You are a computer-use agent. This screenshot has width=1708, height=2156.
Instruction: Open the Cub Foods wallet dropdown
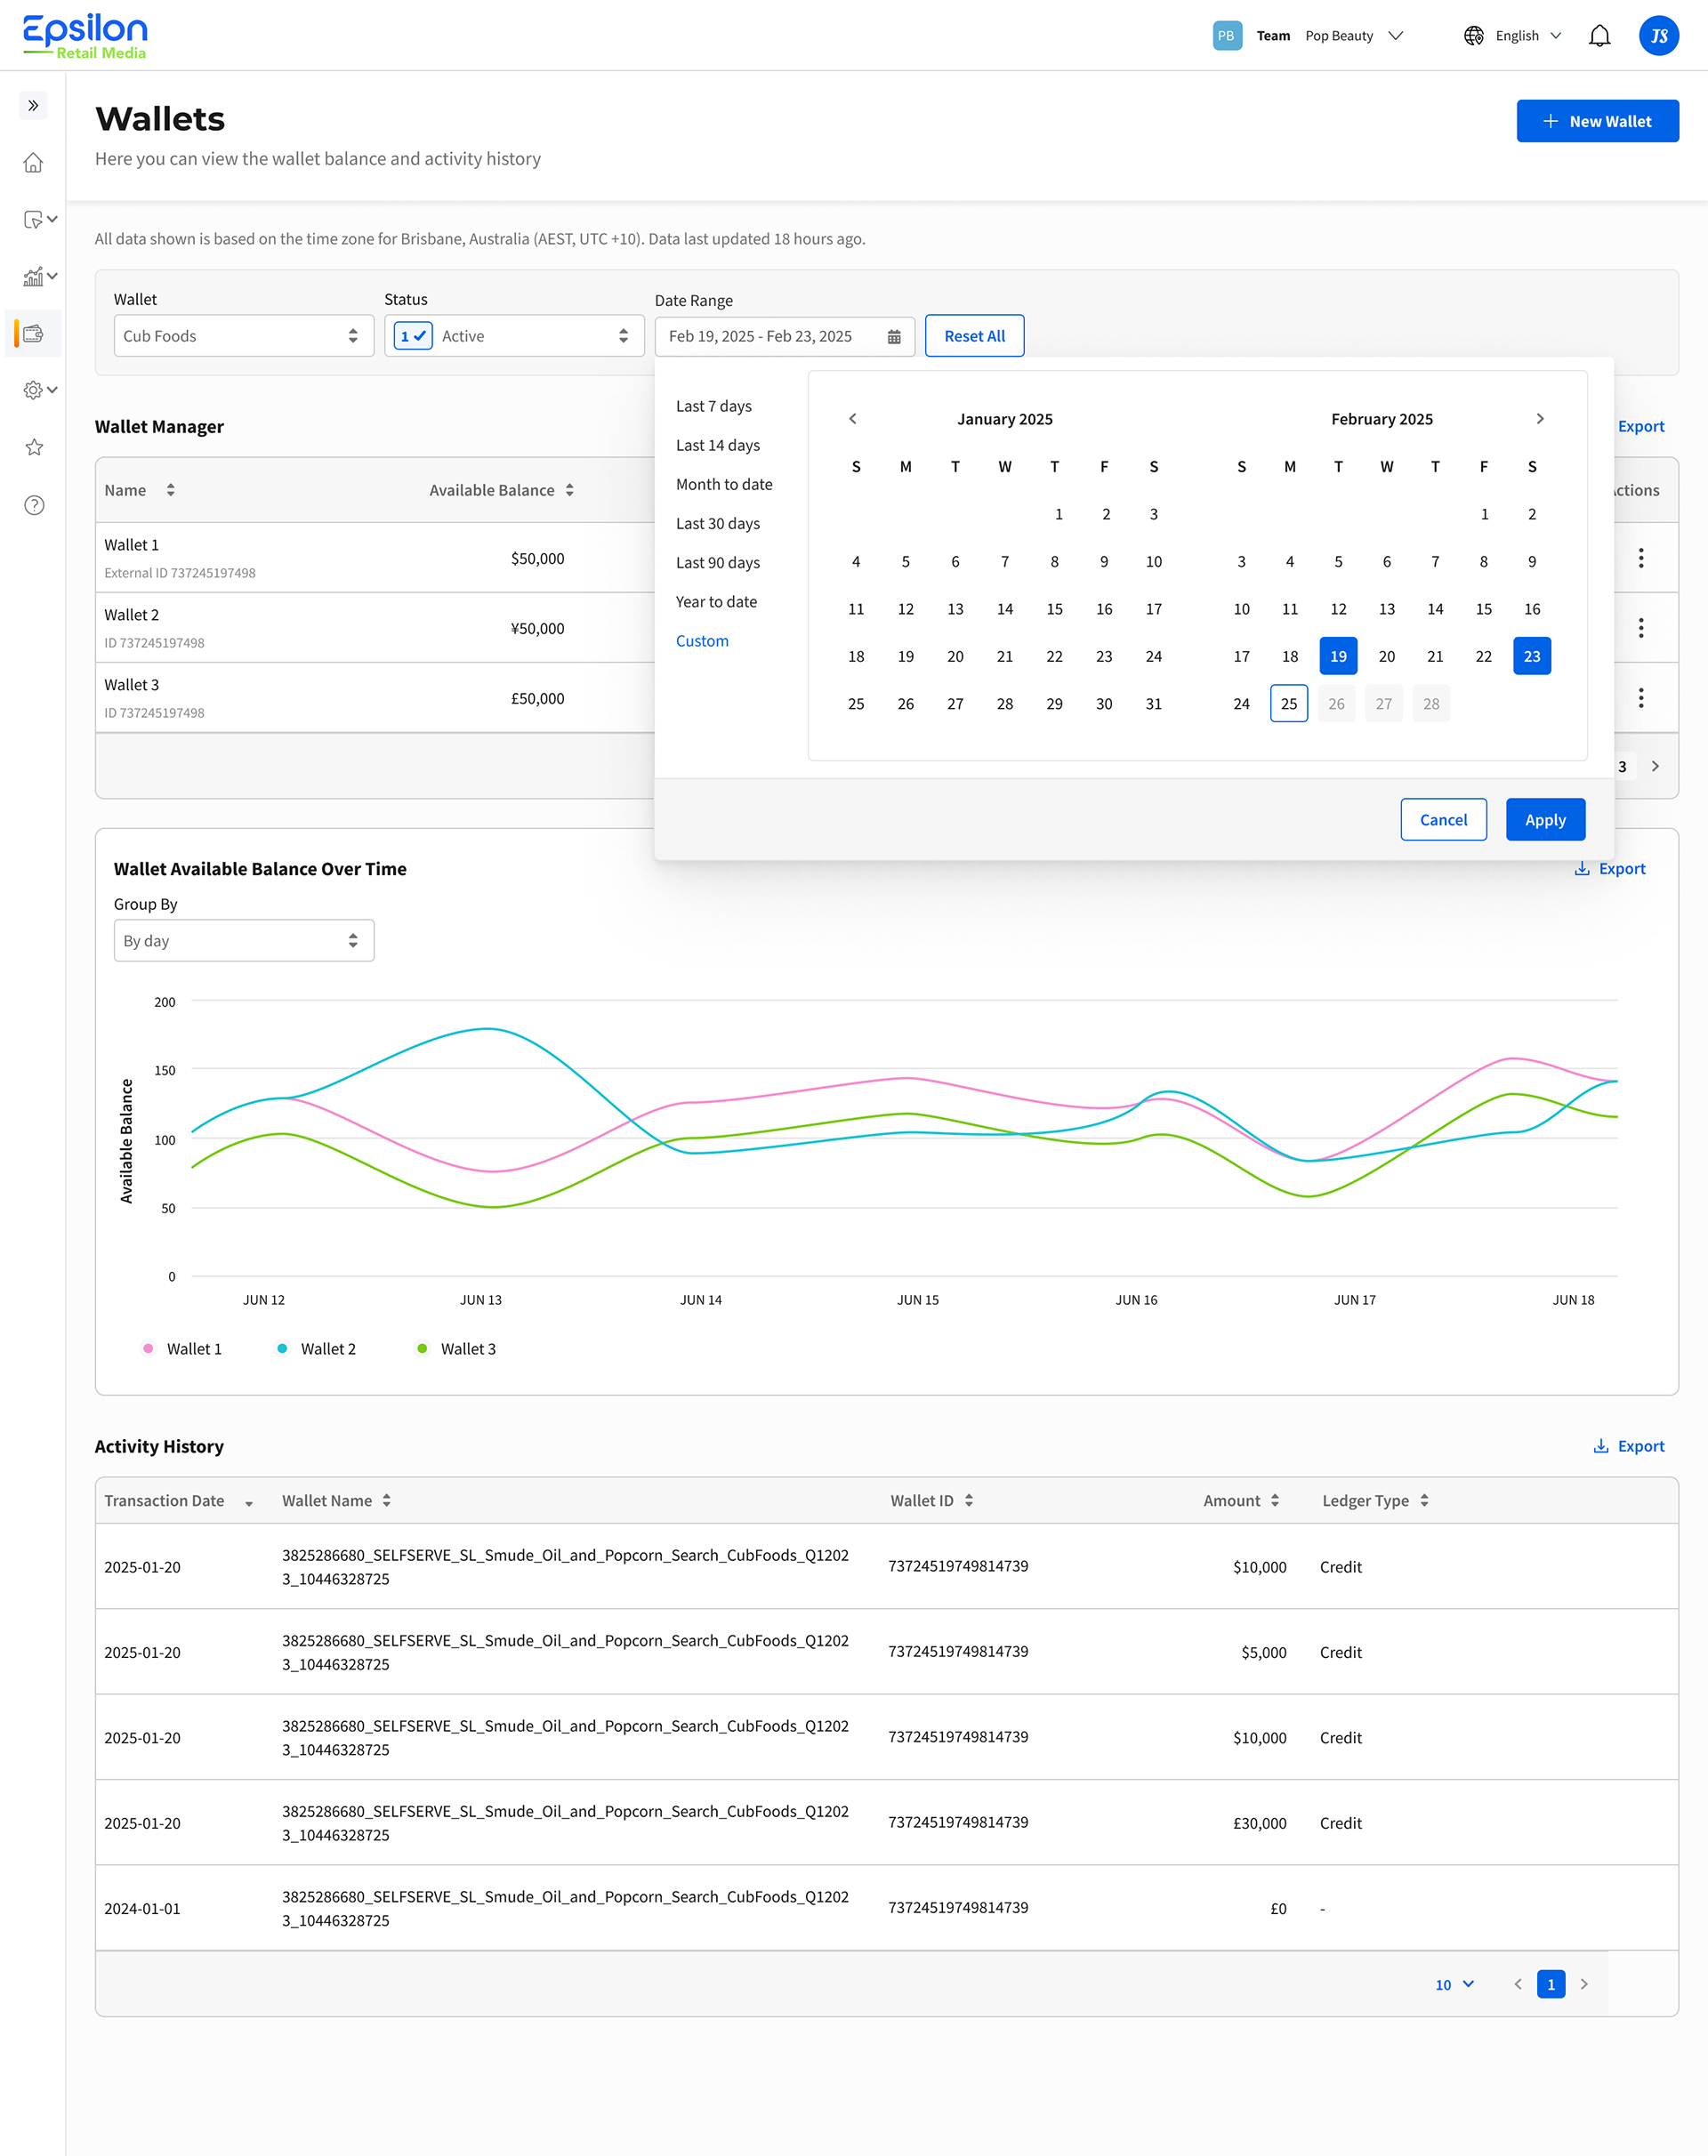click(243, 336)
